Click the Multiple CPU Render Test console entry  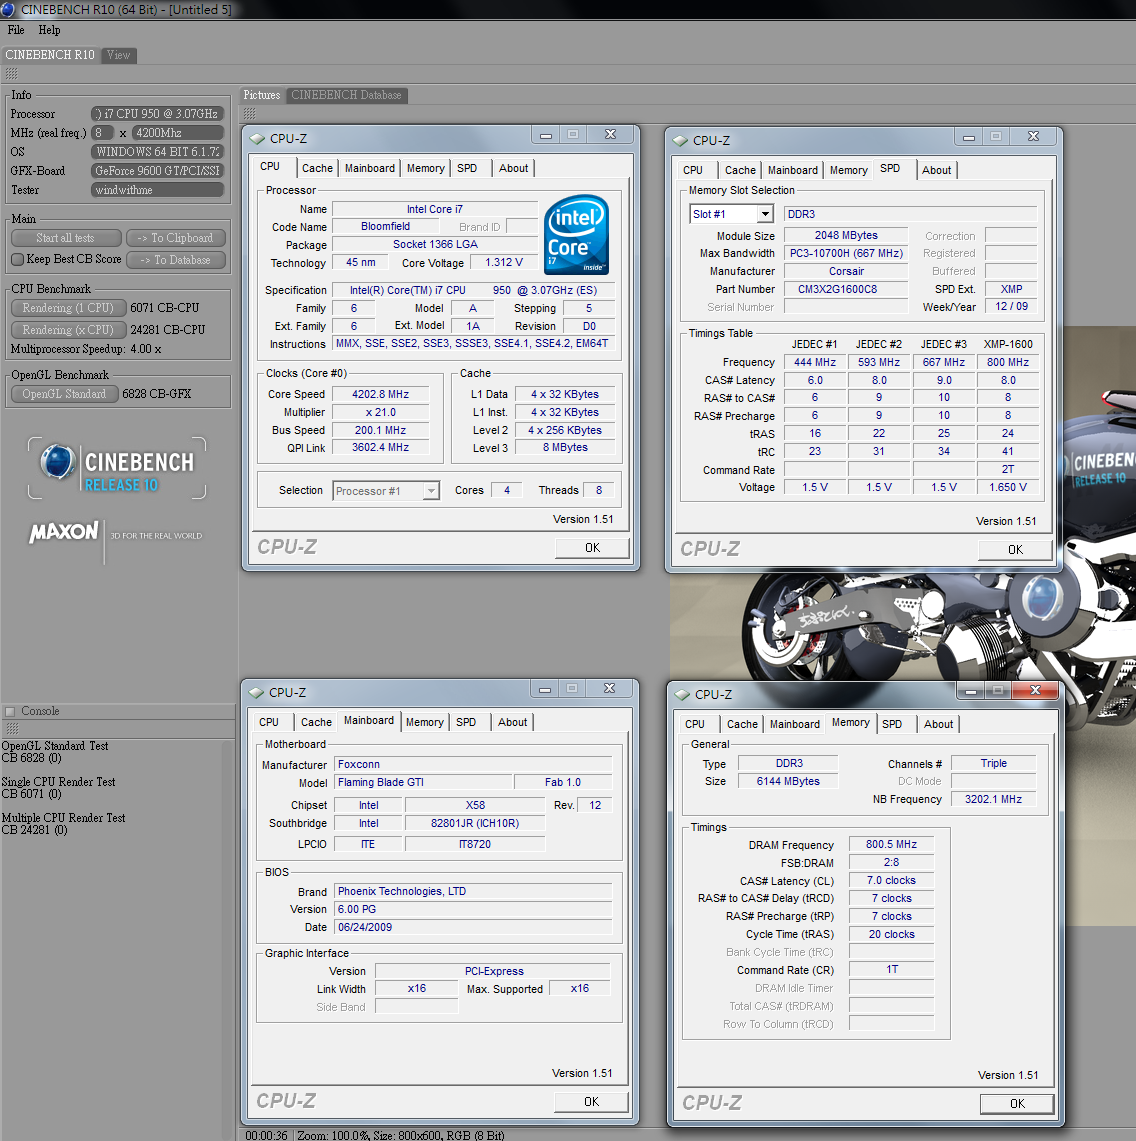pos(63,824)
